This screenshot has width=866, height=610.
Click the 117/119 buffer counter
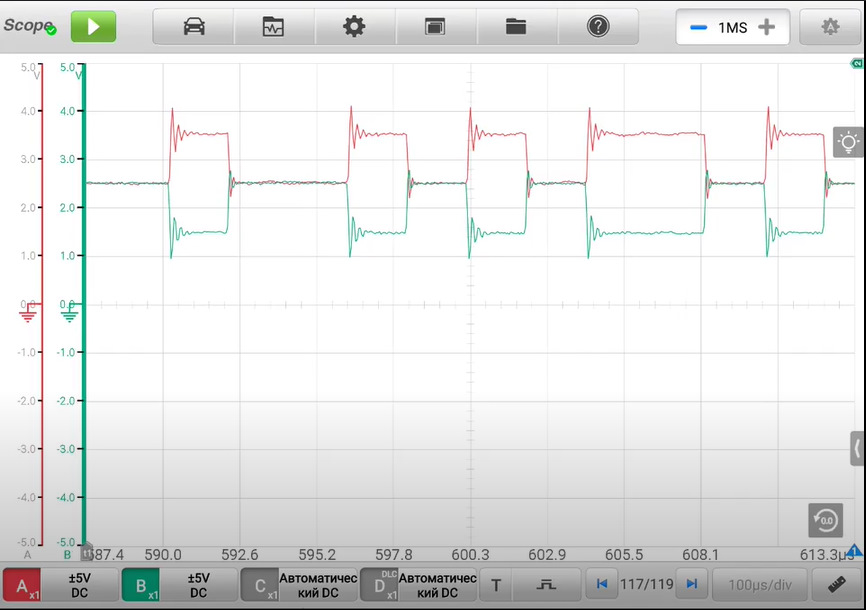[x=647, y=584]
